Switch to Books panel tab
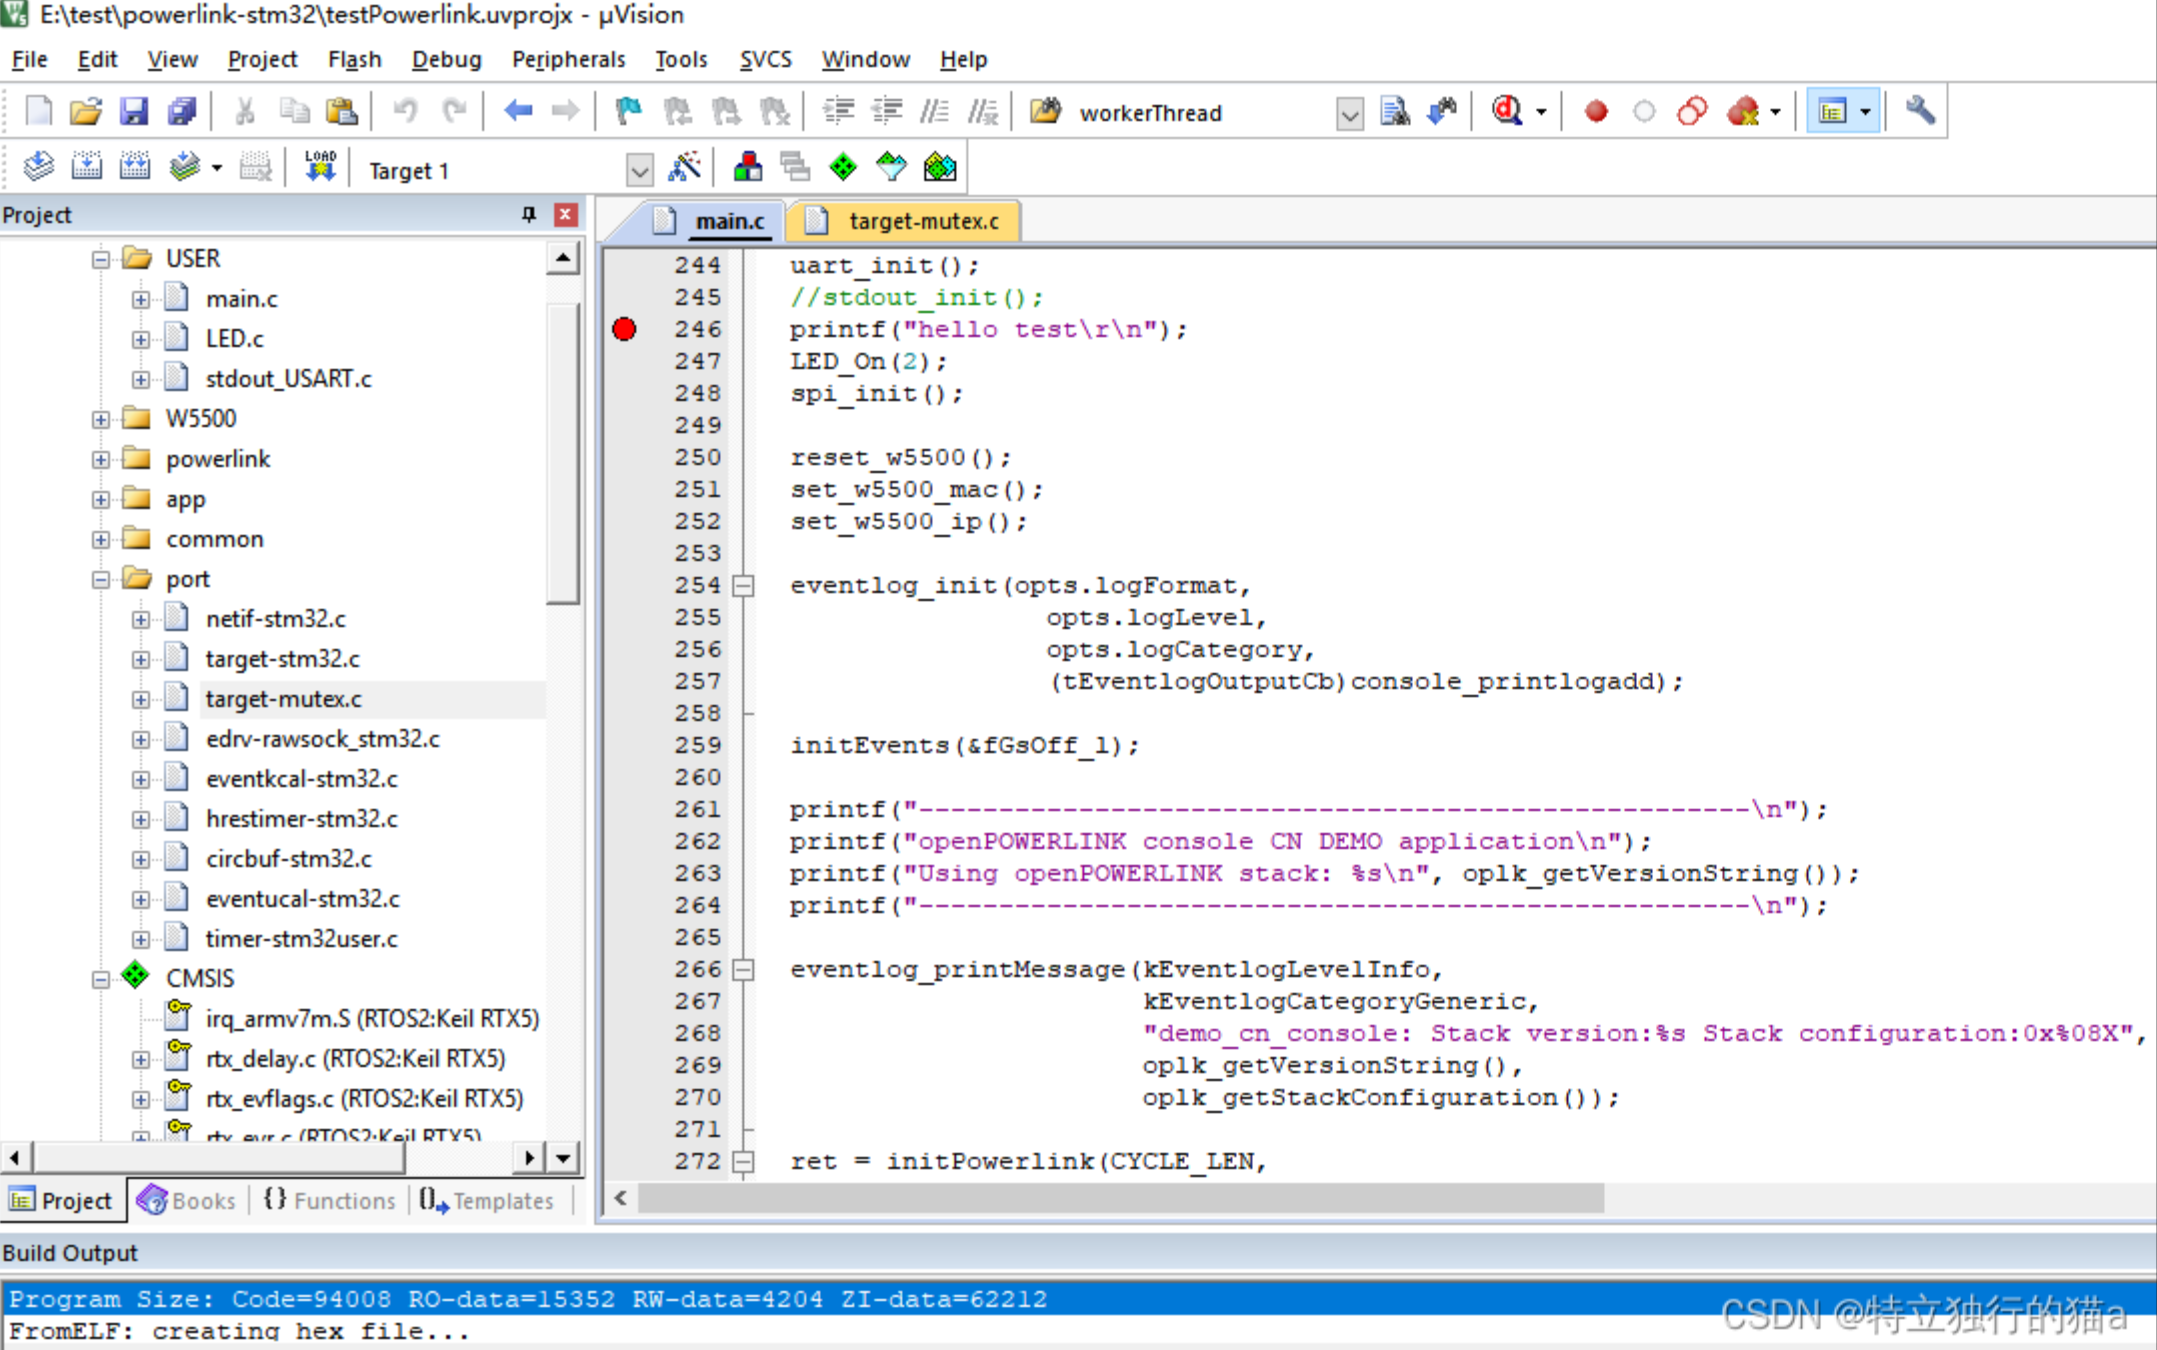Image resolution: width=2157 pixels, height=1350 pixels. (x=187, y=1200)
